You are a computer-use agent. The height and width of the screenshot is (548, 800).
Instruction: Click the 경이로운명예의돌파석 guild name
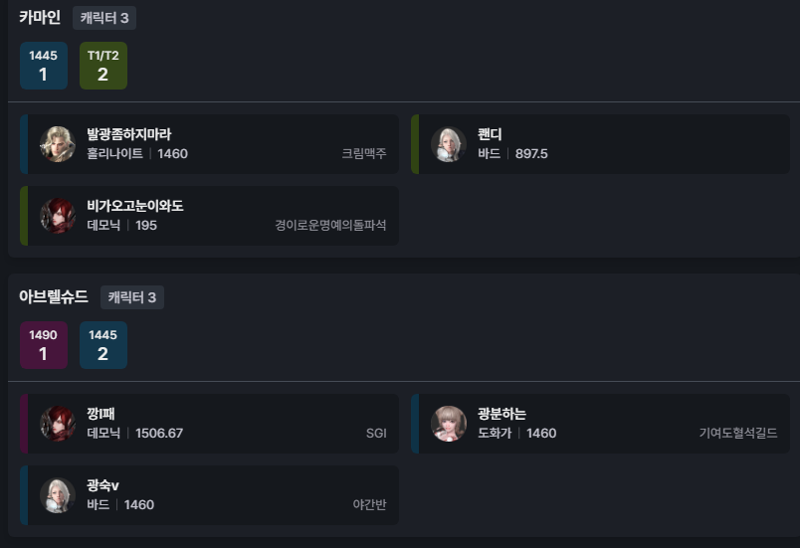(331, 225)
